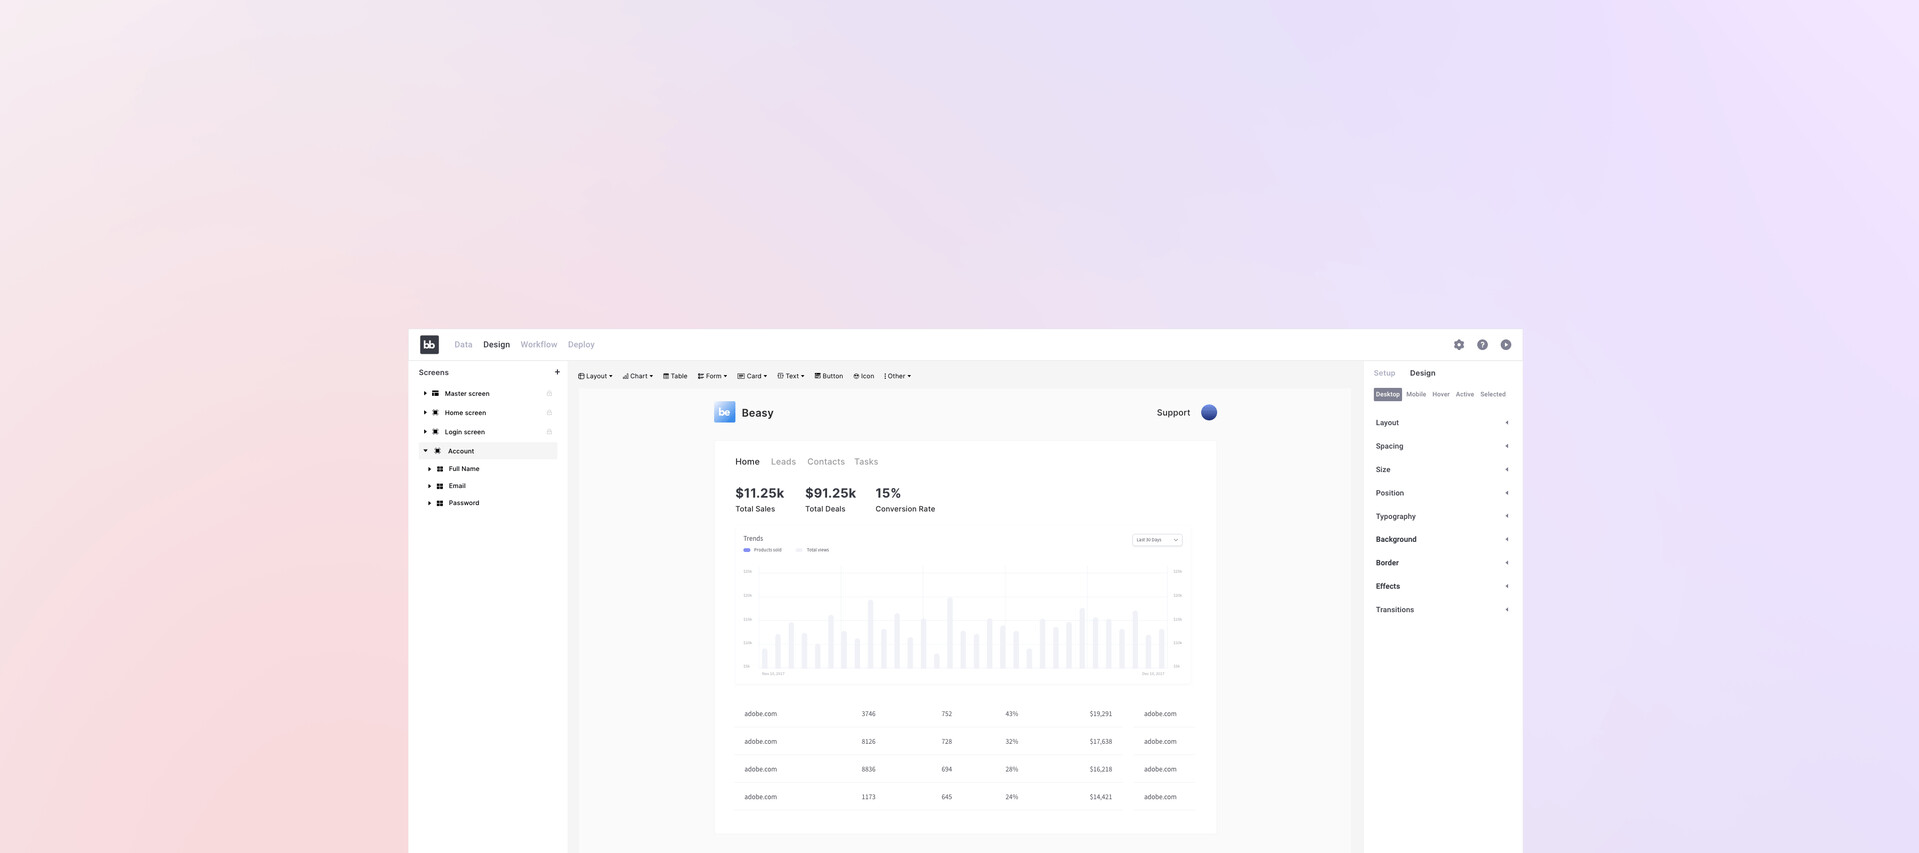
Task: Select the Desktop style state
Action: coord(1387,394)
